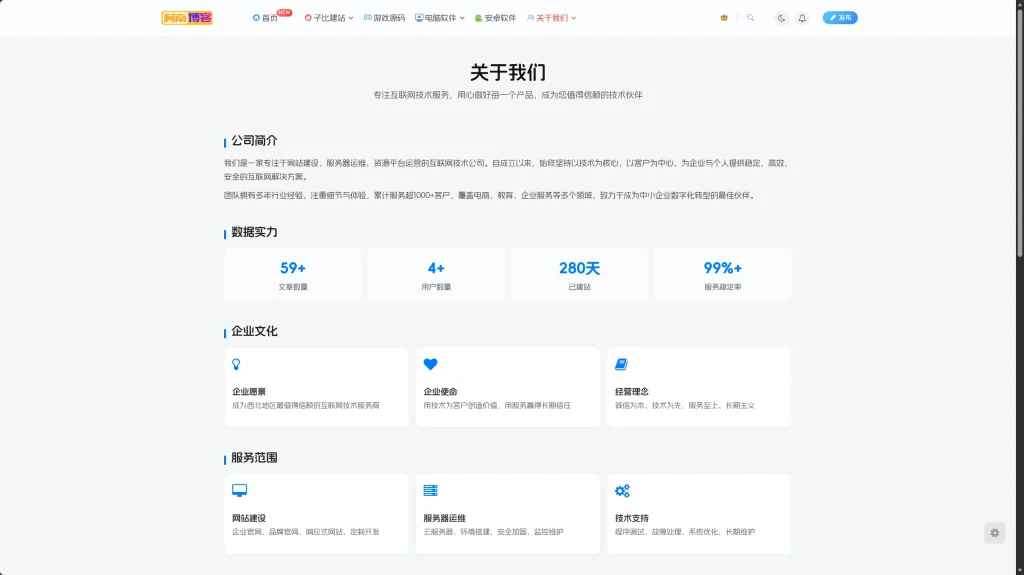Click the gears icon in 技术支持 card
Viewport: 1024px width, 575px height.
coord(622,491)
